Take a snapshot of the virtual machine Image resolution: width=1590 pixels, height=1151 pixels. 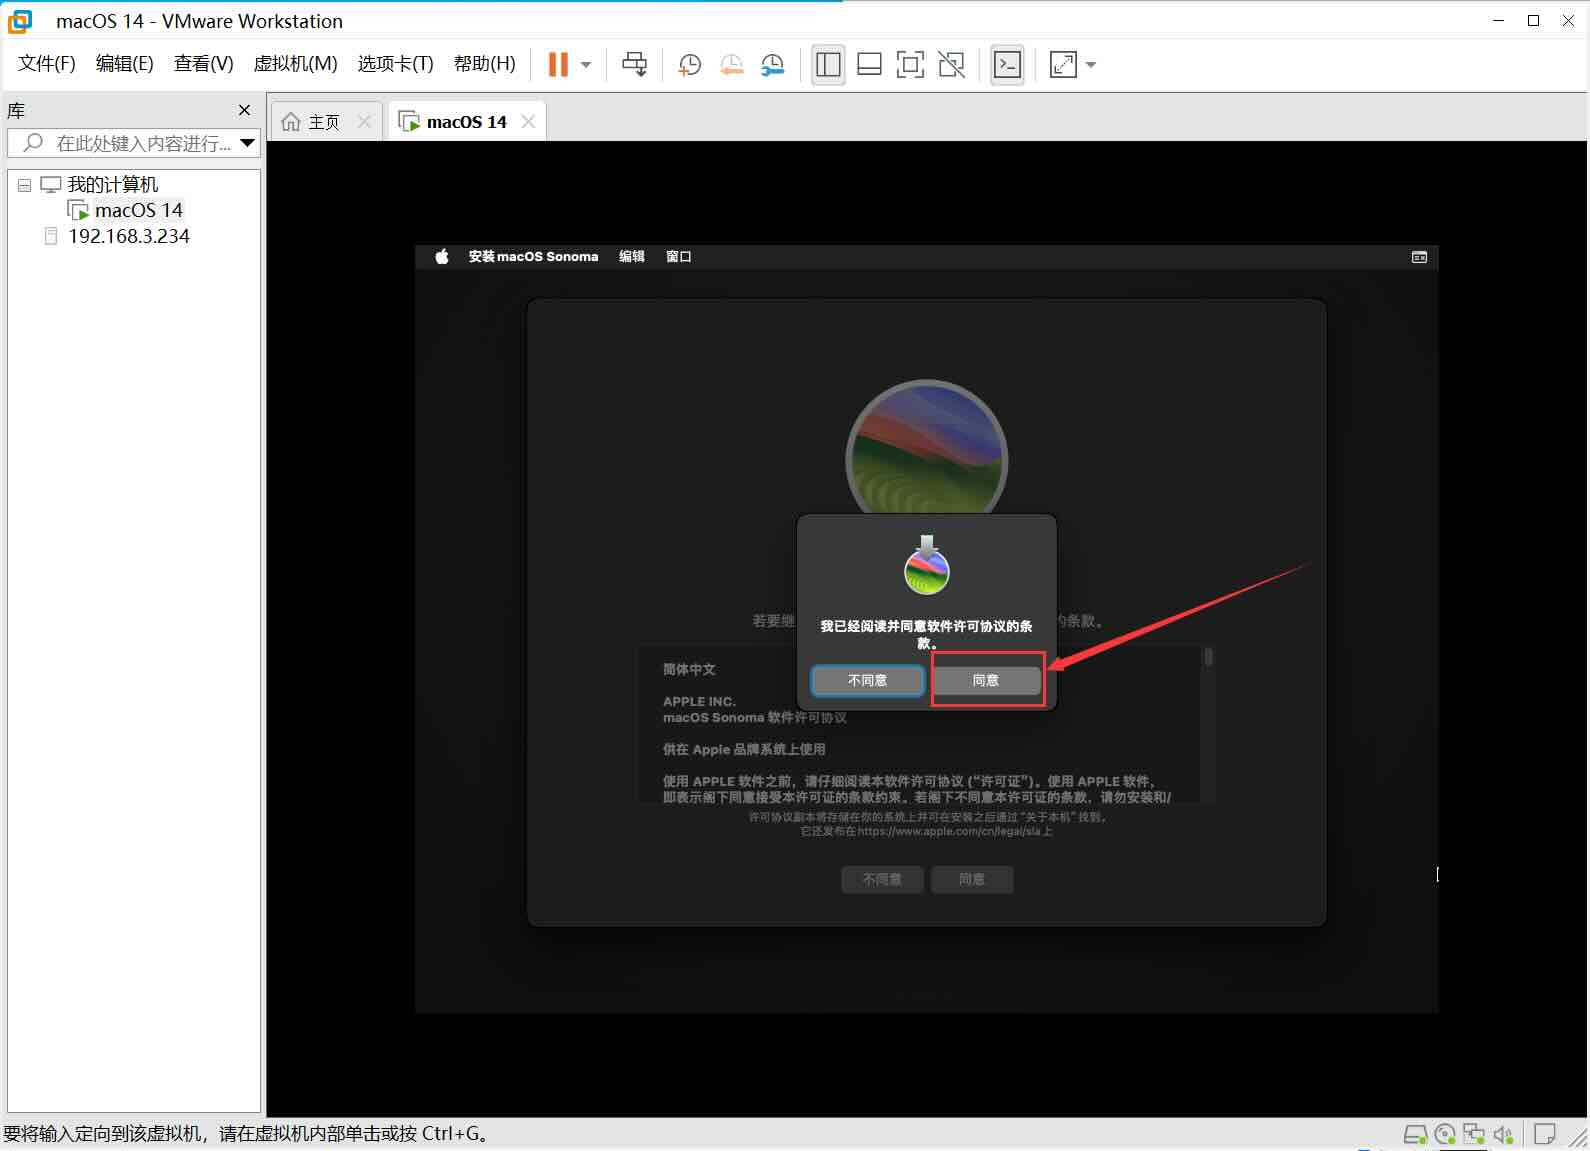[689, 65]
